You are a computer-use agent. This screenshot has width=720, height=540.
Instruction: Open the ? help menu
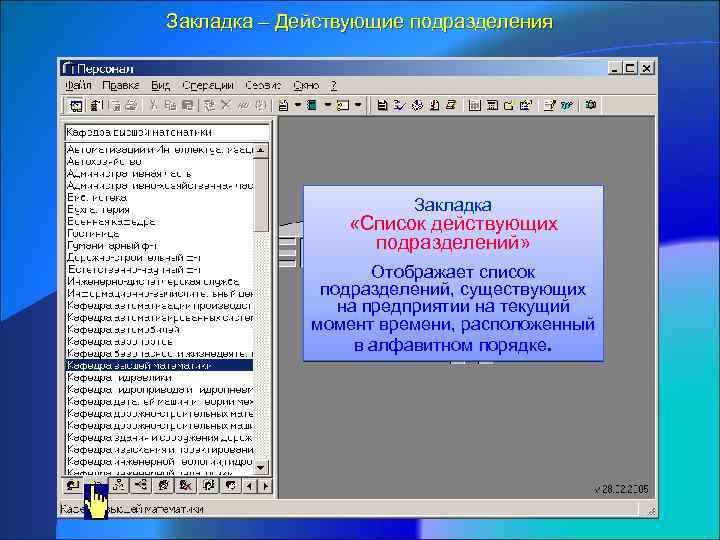coord(334,85)
